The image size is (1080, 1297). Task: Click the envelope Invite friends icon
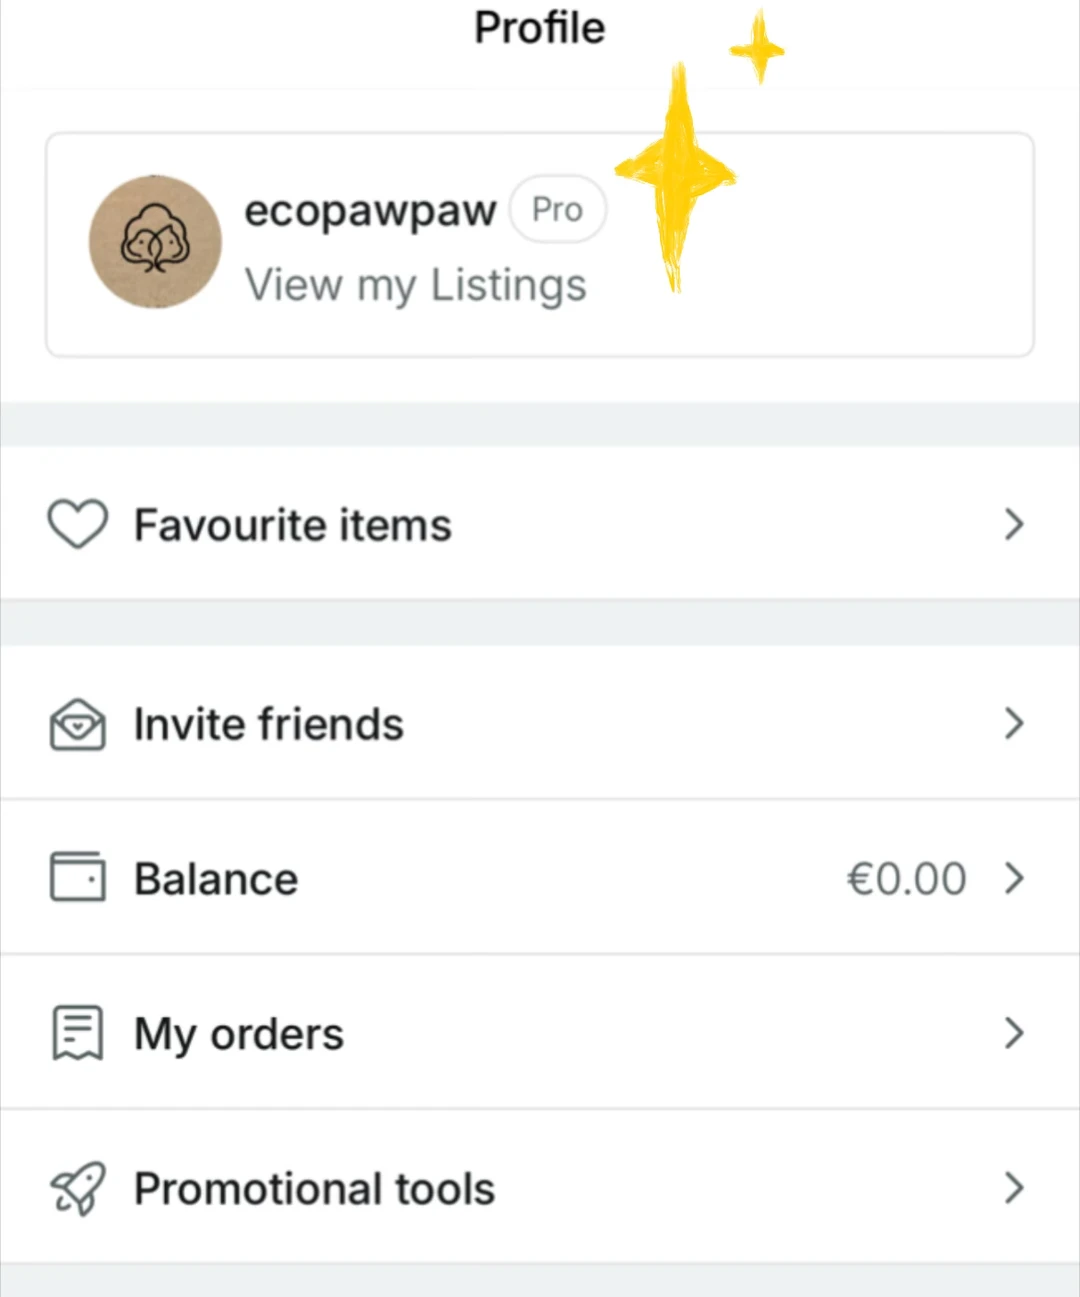click(x=77, y=724)
